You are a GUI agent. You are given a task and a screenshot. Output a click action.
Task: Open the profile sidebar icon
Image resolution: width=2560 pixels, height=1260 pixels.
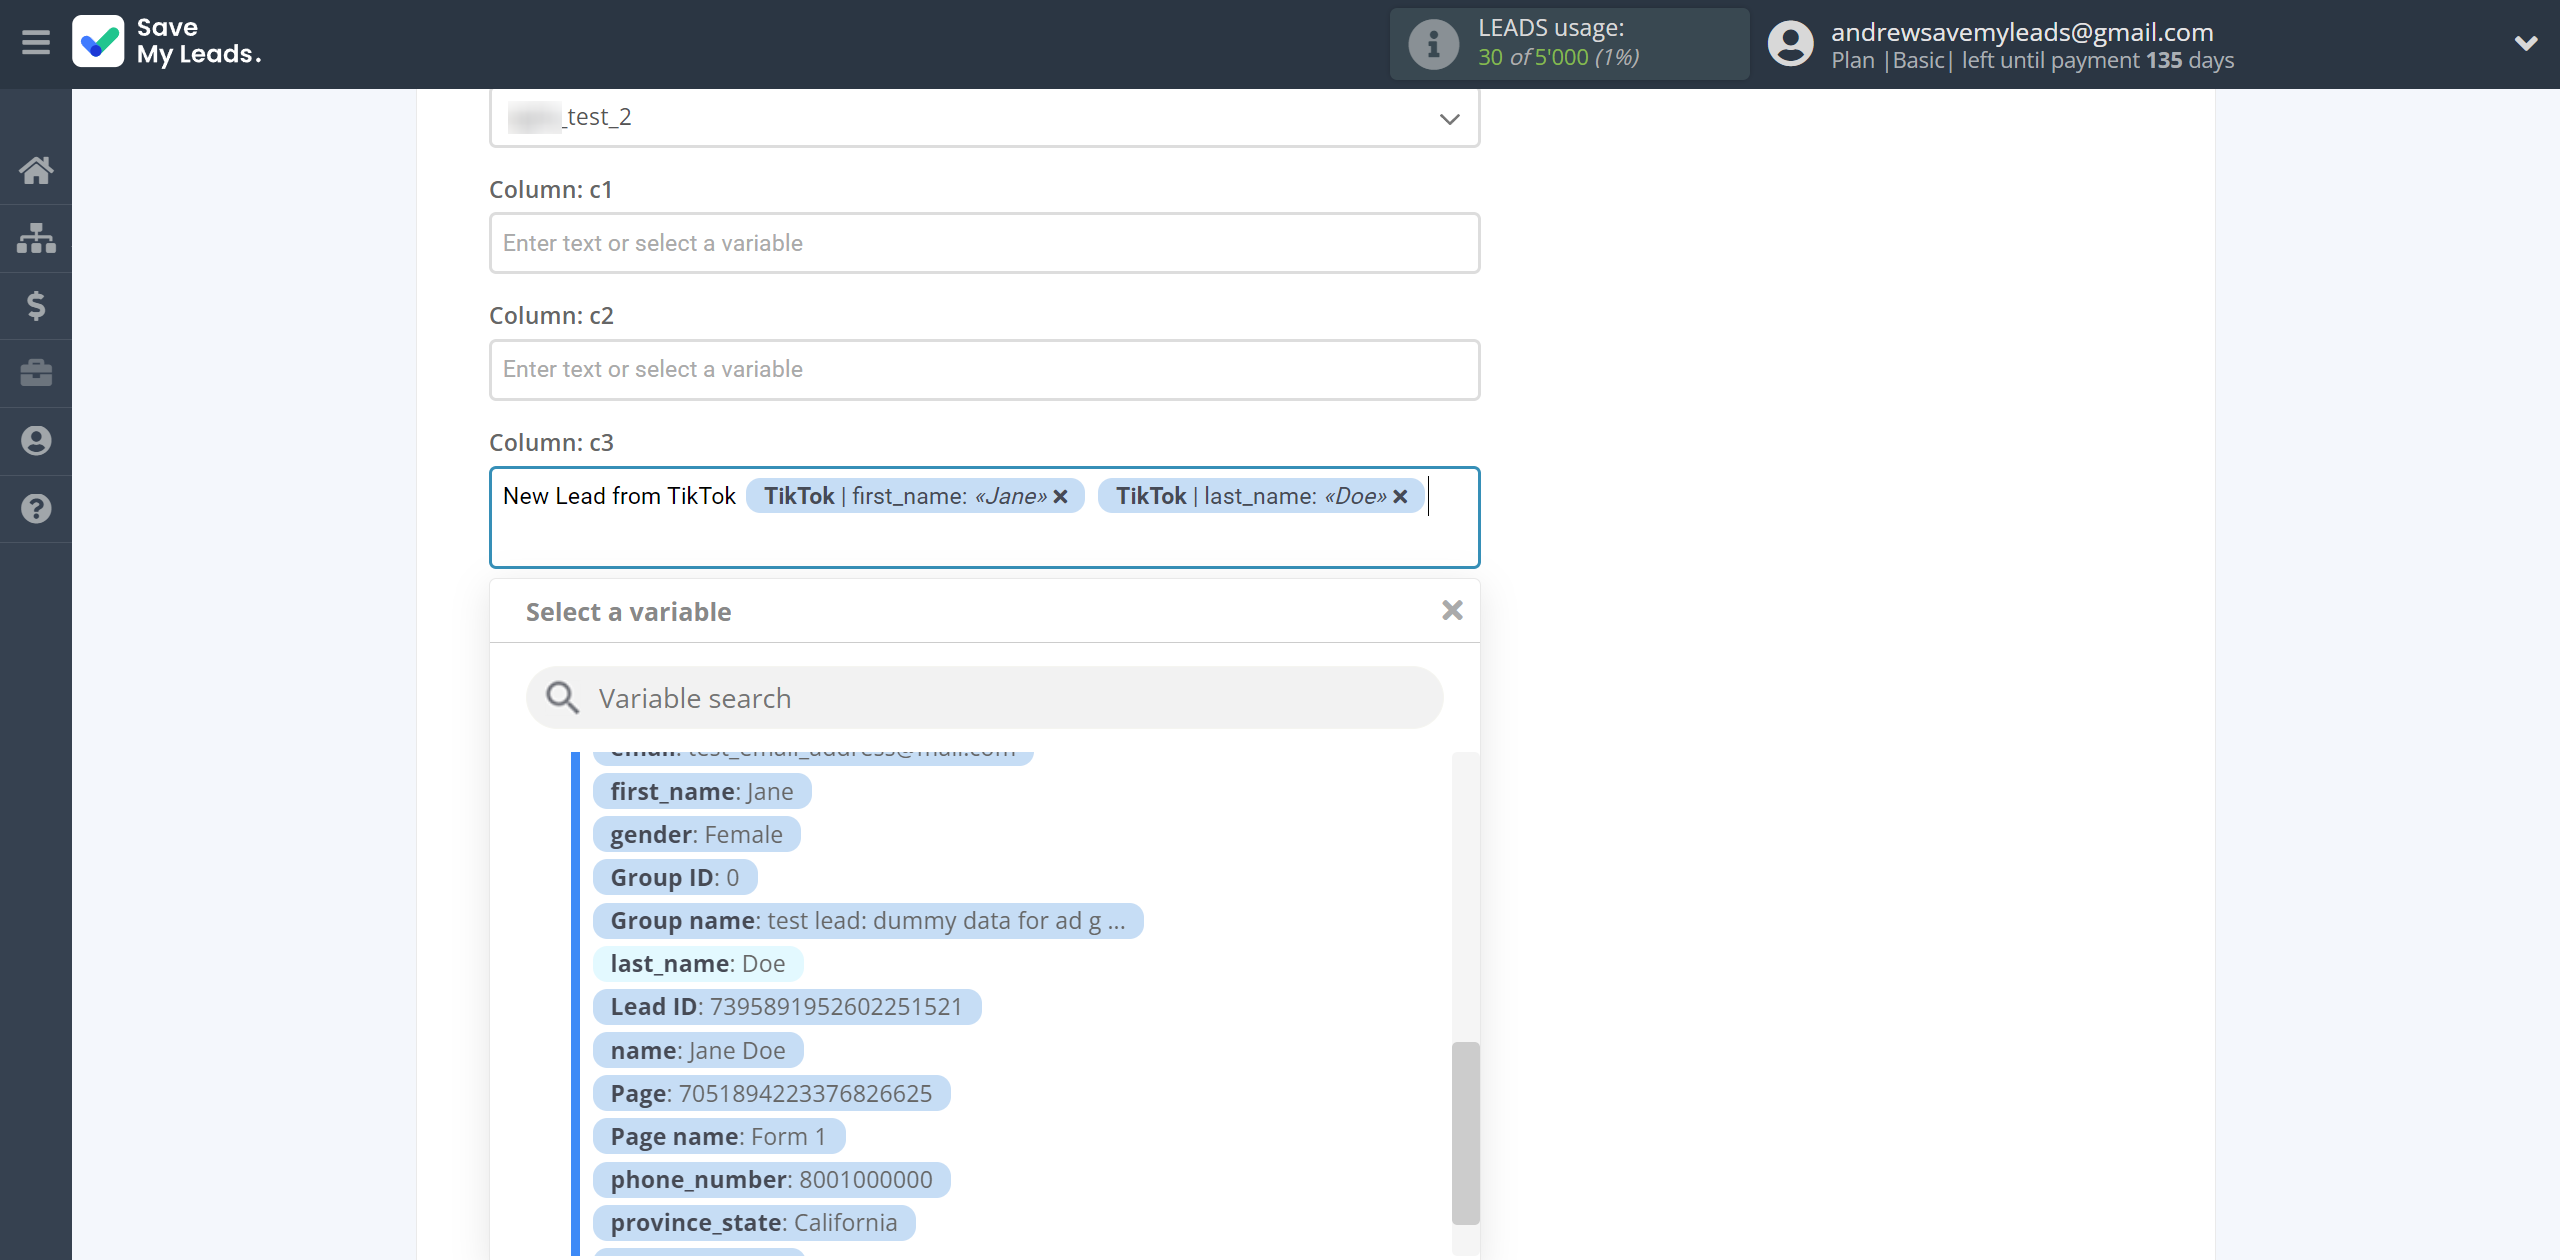click(x=36, y=440)
